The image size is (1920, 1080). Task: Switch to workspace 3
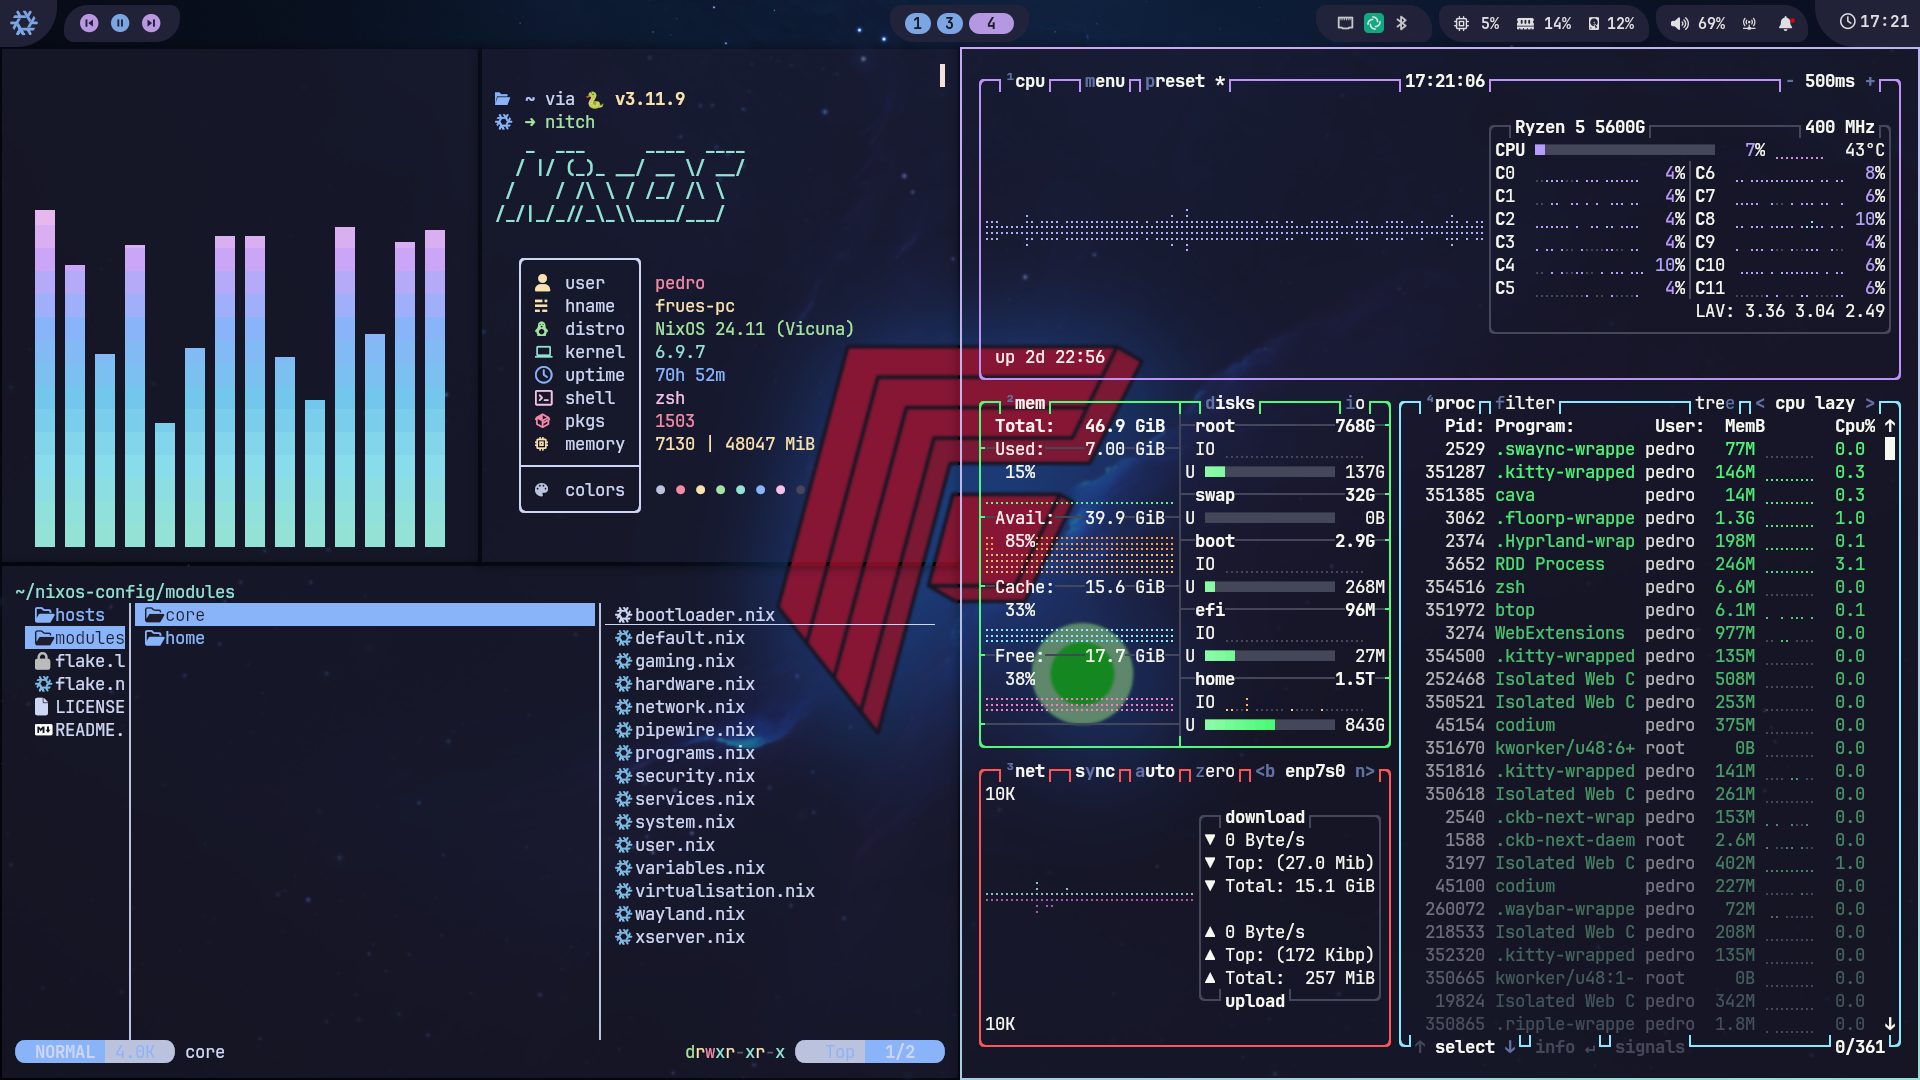tap(949, 23)
